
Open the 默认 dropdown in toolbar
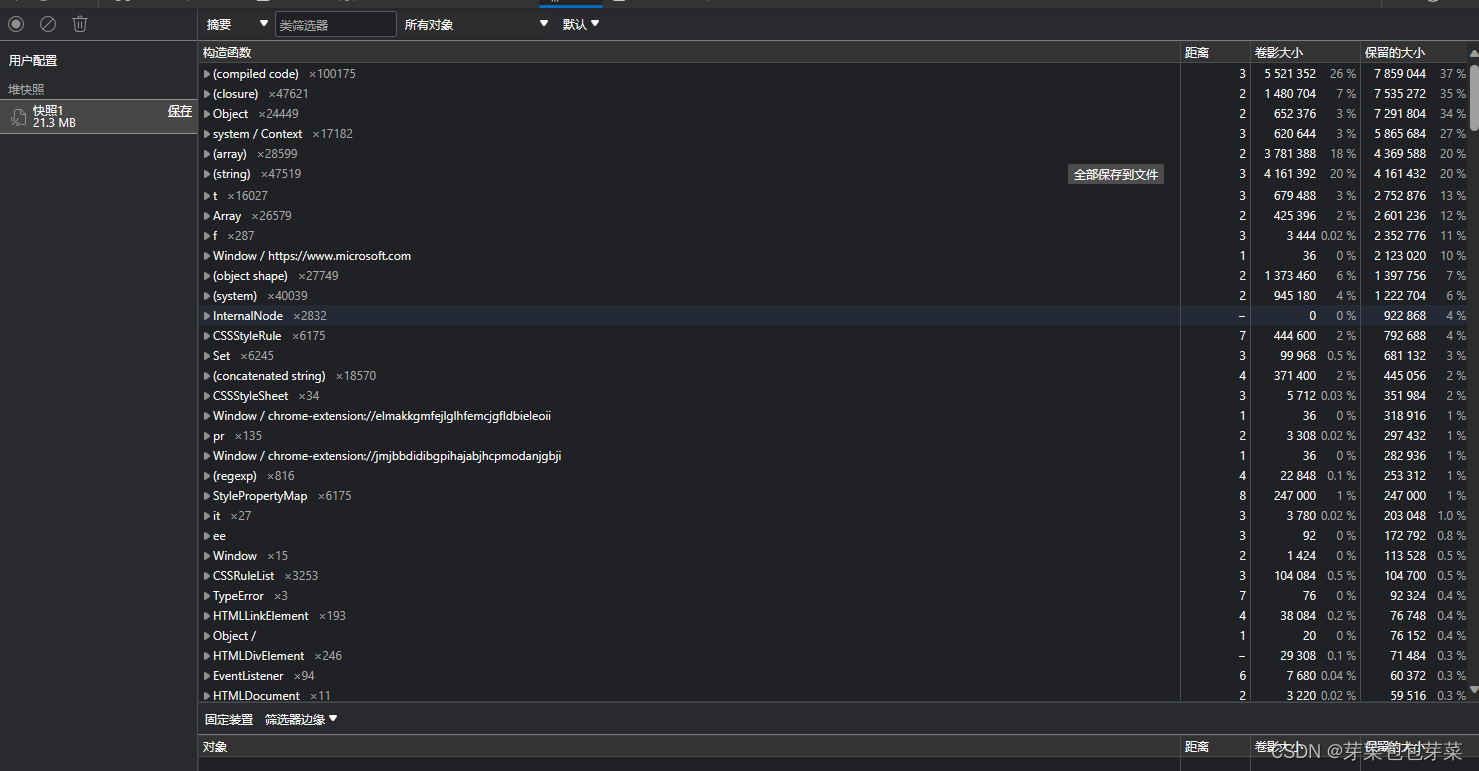point(581,24)
